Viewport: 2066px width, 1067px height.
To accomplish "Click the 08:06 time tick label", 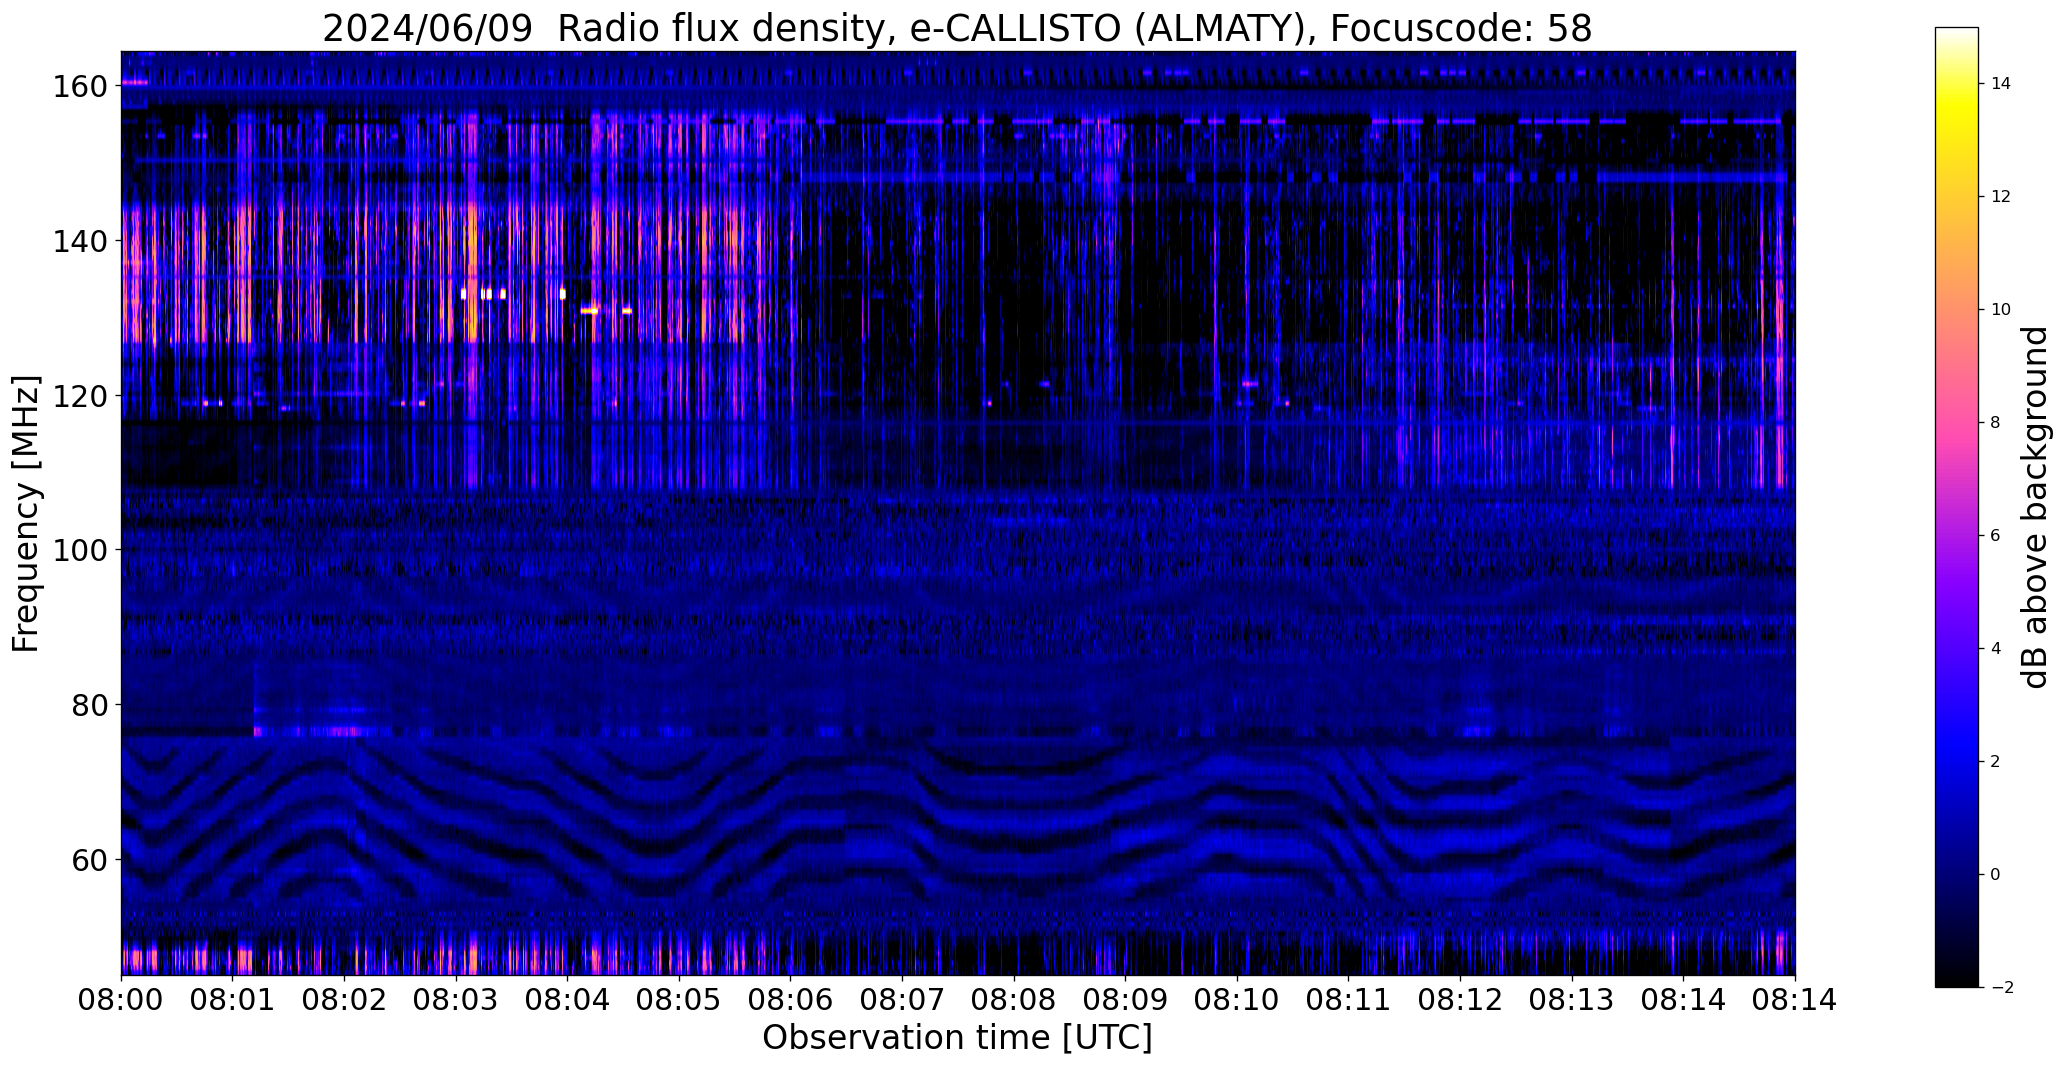I will tap(790, 1000).
